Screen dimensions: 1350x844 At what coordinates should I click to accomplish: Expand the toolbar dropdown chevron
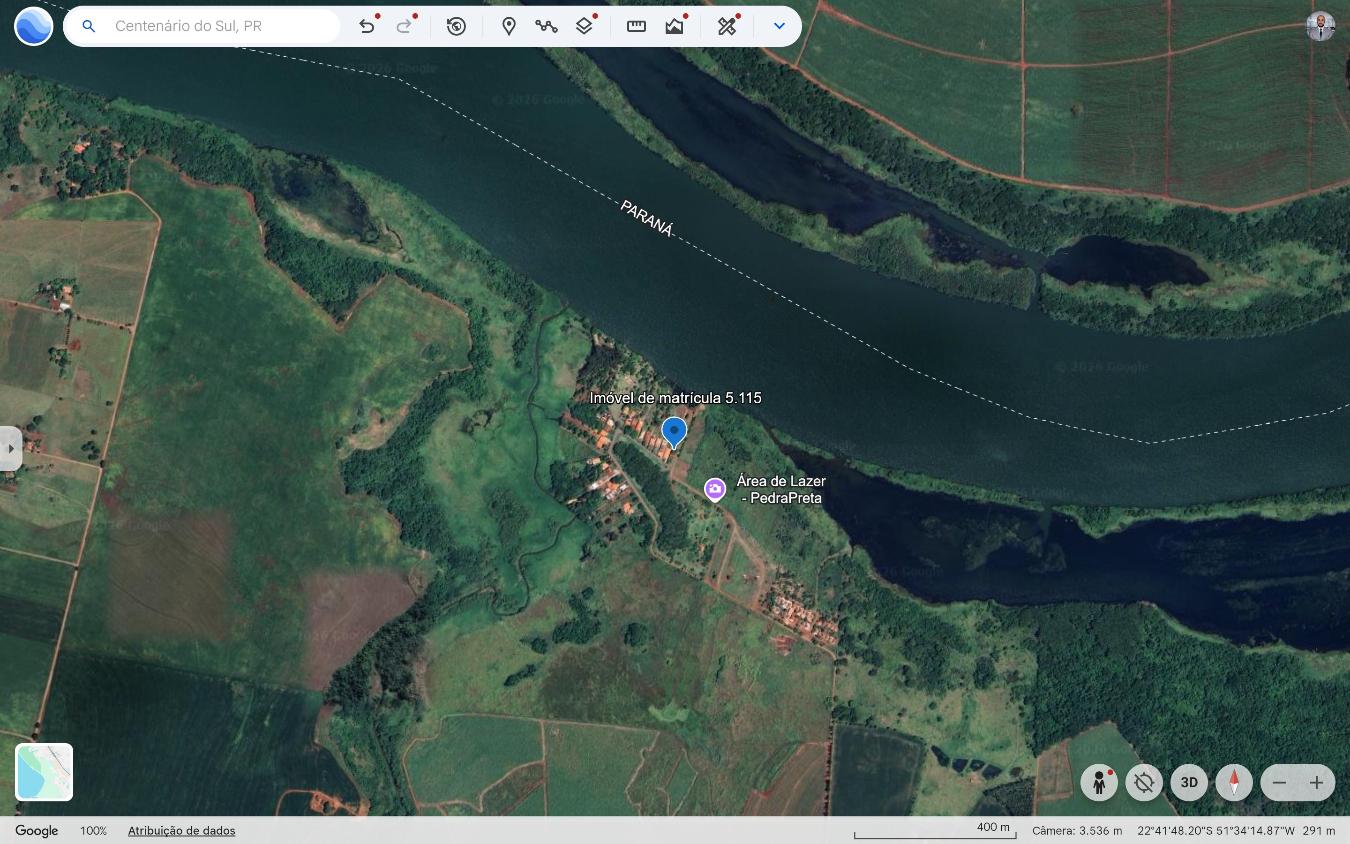coord(779,26)
